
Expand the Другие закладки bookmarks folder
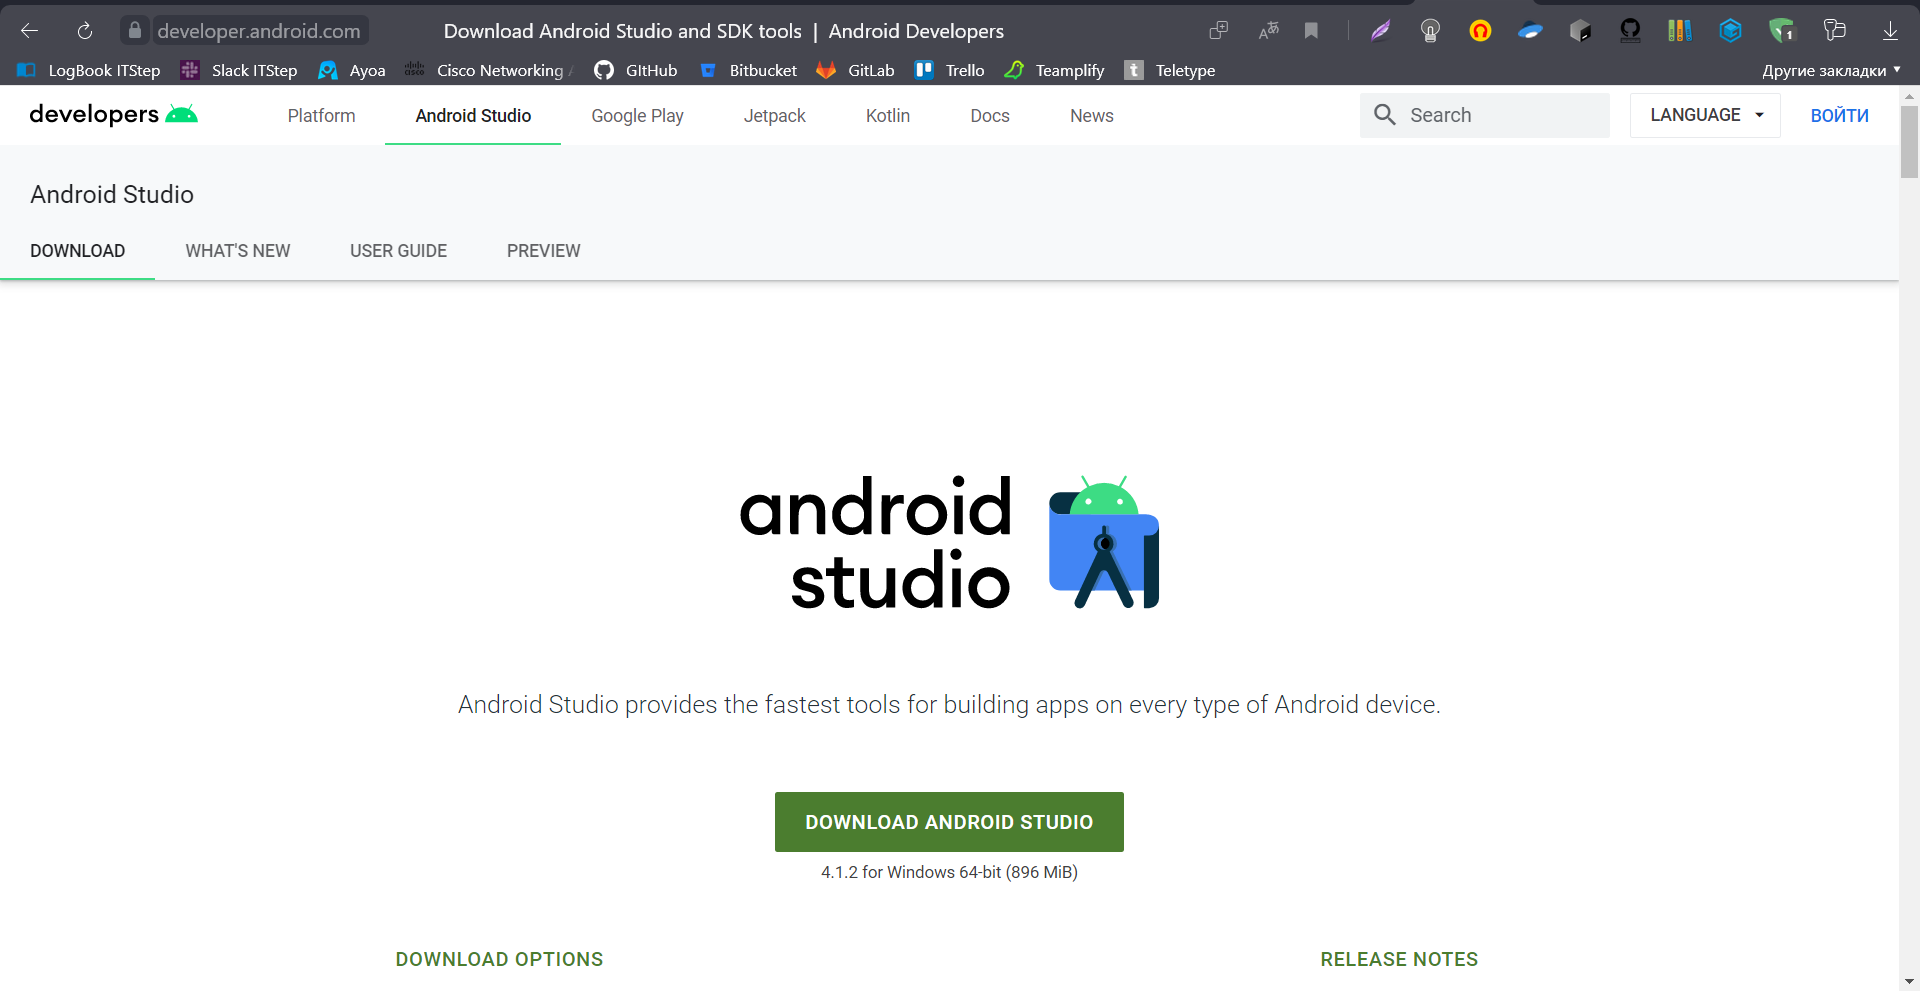click(1831, 70)
